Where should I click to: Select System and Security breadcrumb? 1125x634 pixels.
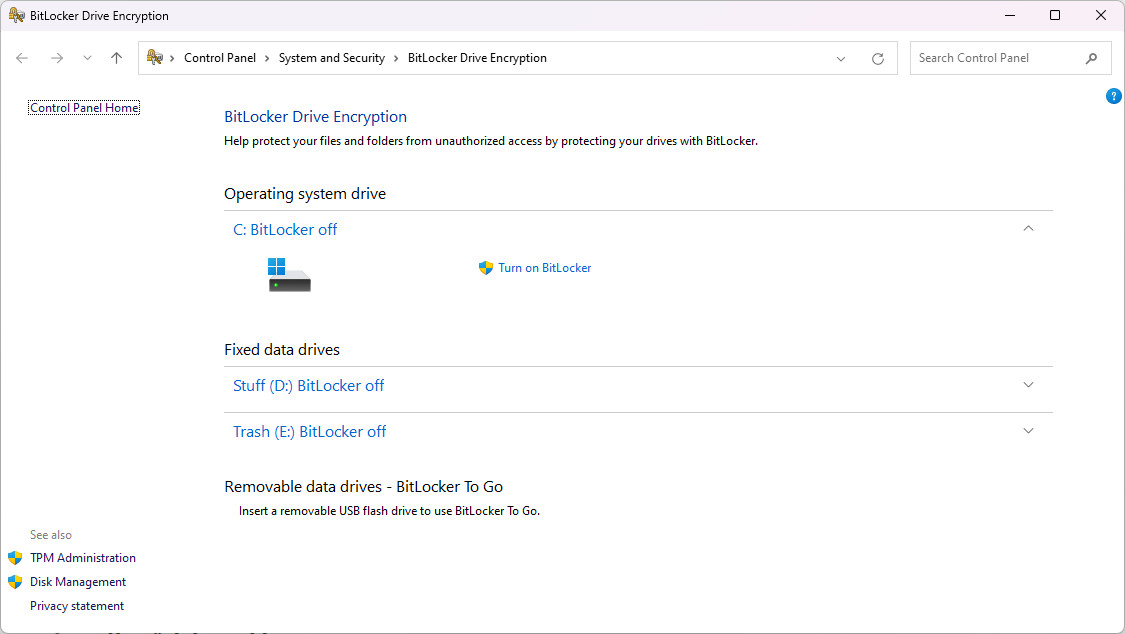tap(331, 58)
